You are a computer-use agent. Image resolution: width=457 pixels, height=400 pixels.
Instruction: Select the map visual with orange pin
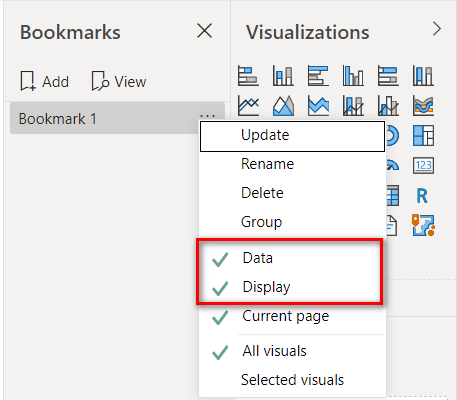pos(423,225)
